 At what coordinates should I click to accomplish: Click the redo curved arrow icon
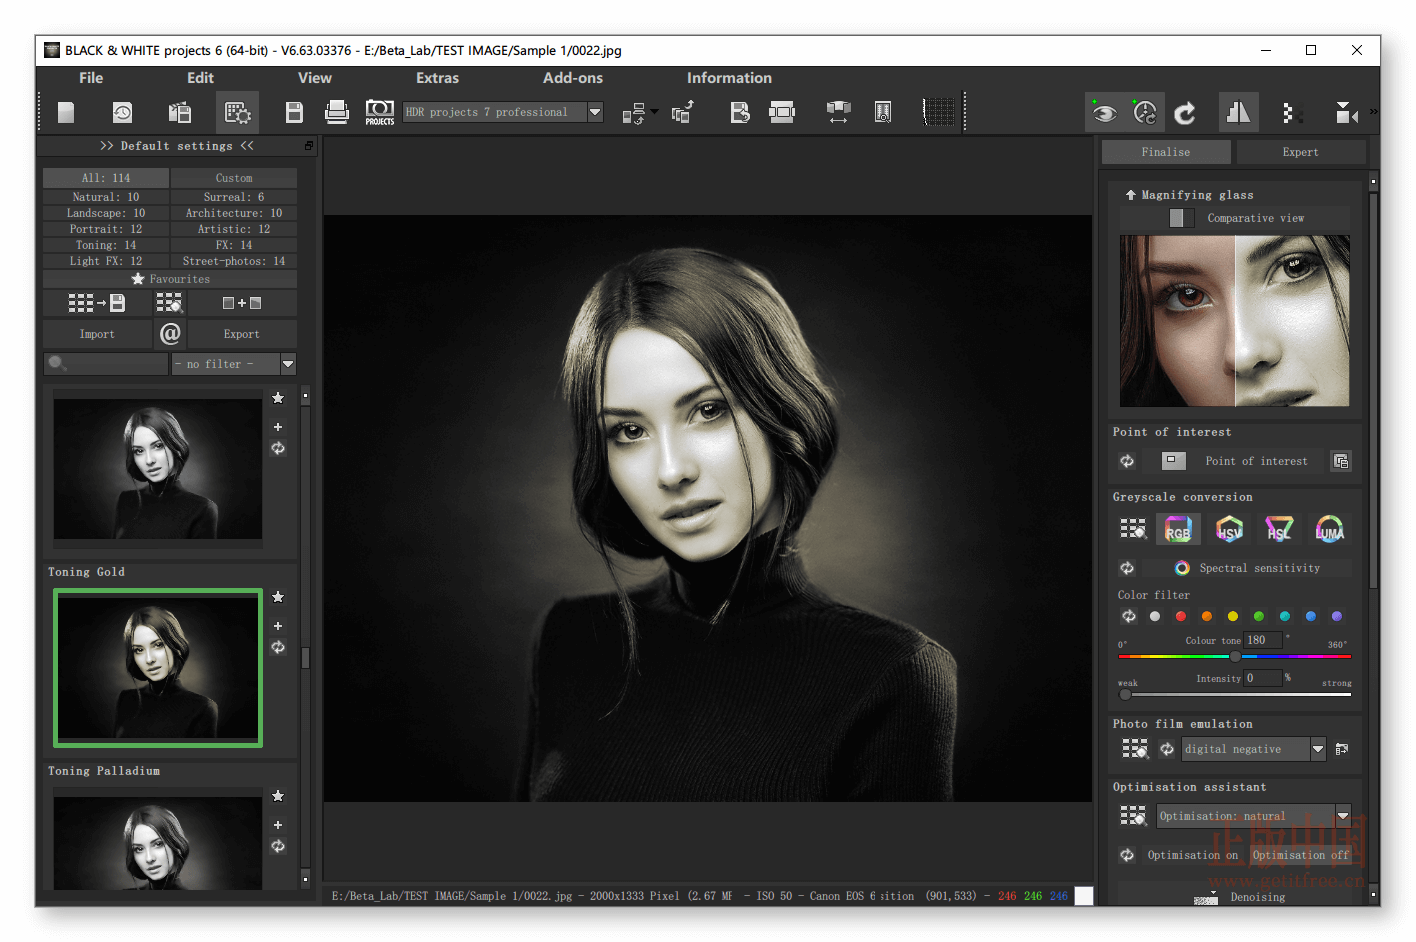[x=1185, y=113]
